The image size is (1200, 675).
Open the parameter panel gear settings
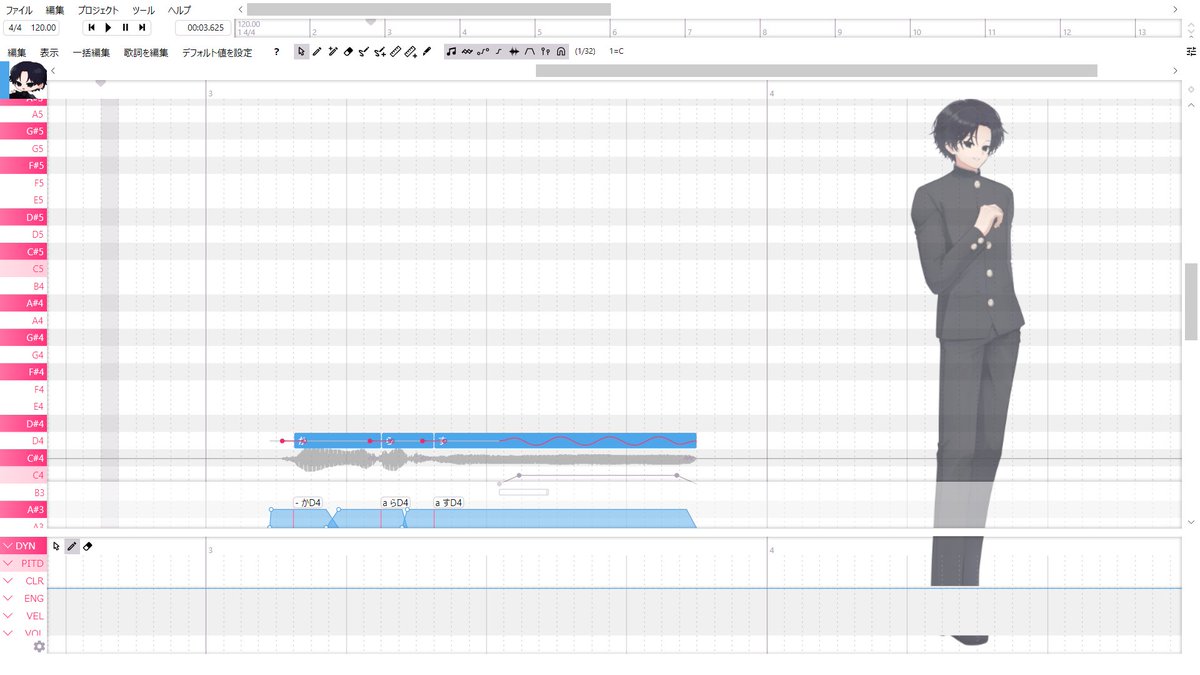(39, 646)
